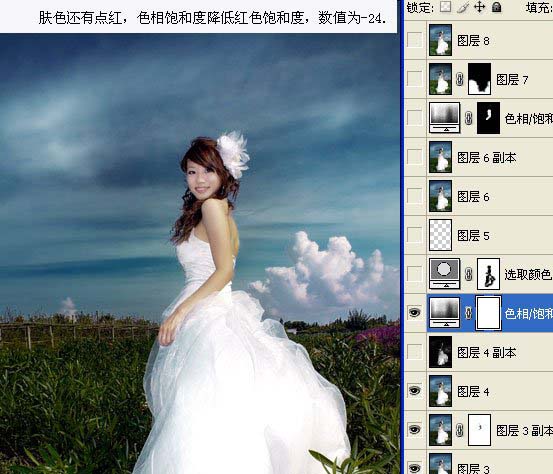The width and height of the screenshot is (553, 474).
Task: Click the lock transparent pixels icon
Action: [x=446, y=7]
